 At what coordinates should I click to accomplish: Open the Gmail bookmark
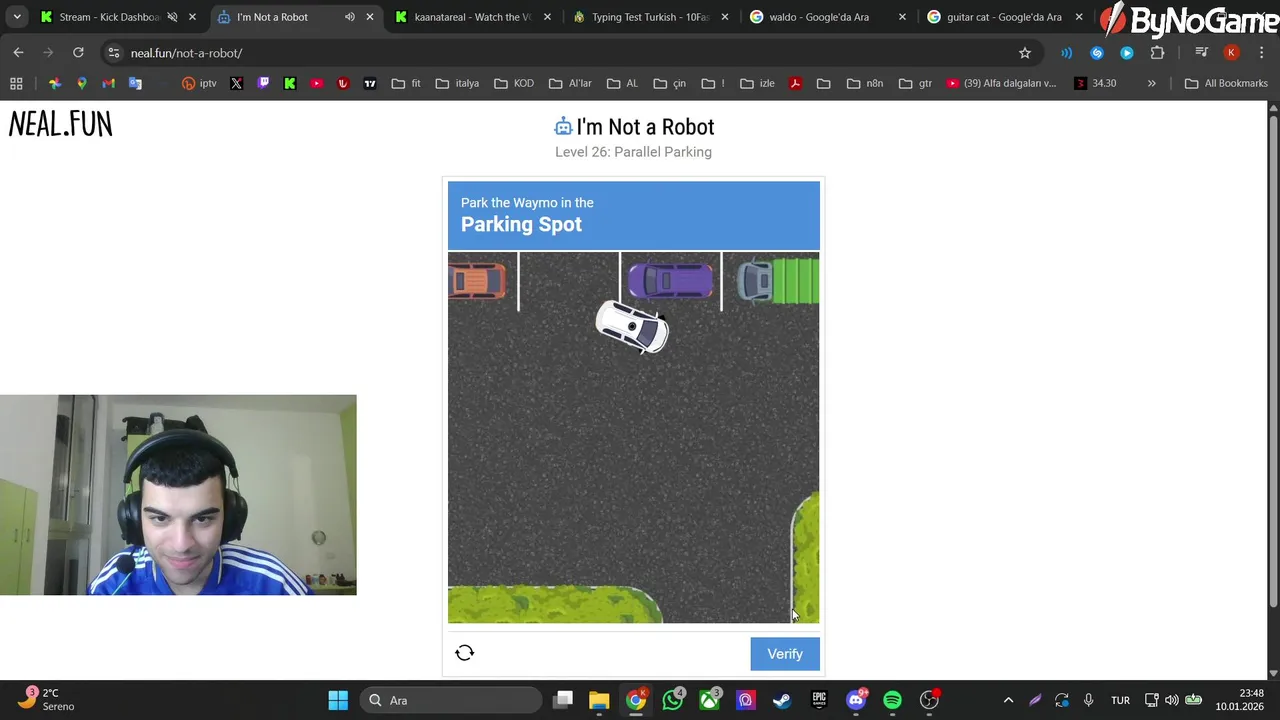(x=108, y=83)
